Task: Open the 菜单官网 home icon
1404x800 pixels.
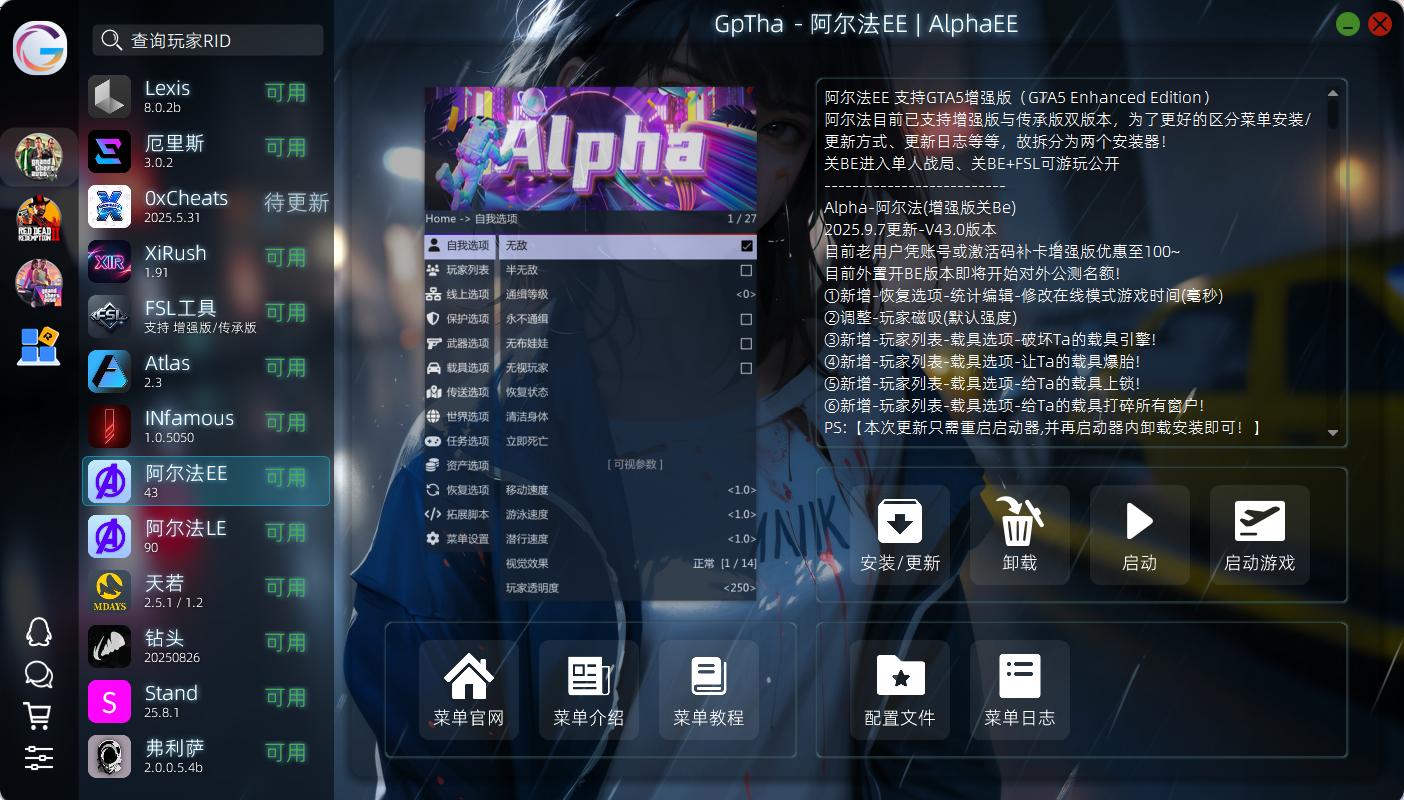Action: coord(468,677)
